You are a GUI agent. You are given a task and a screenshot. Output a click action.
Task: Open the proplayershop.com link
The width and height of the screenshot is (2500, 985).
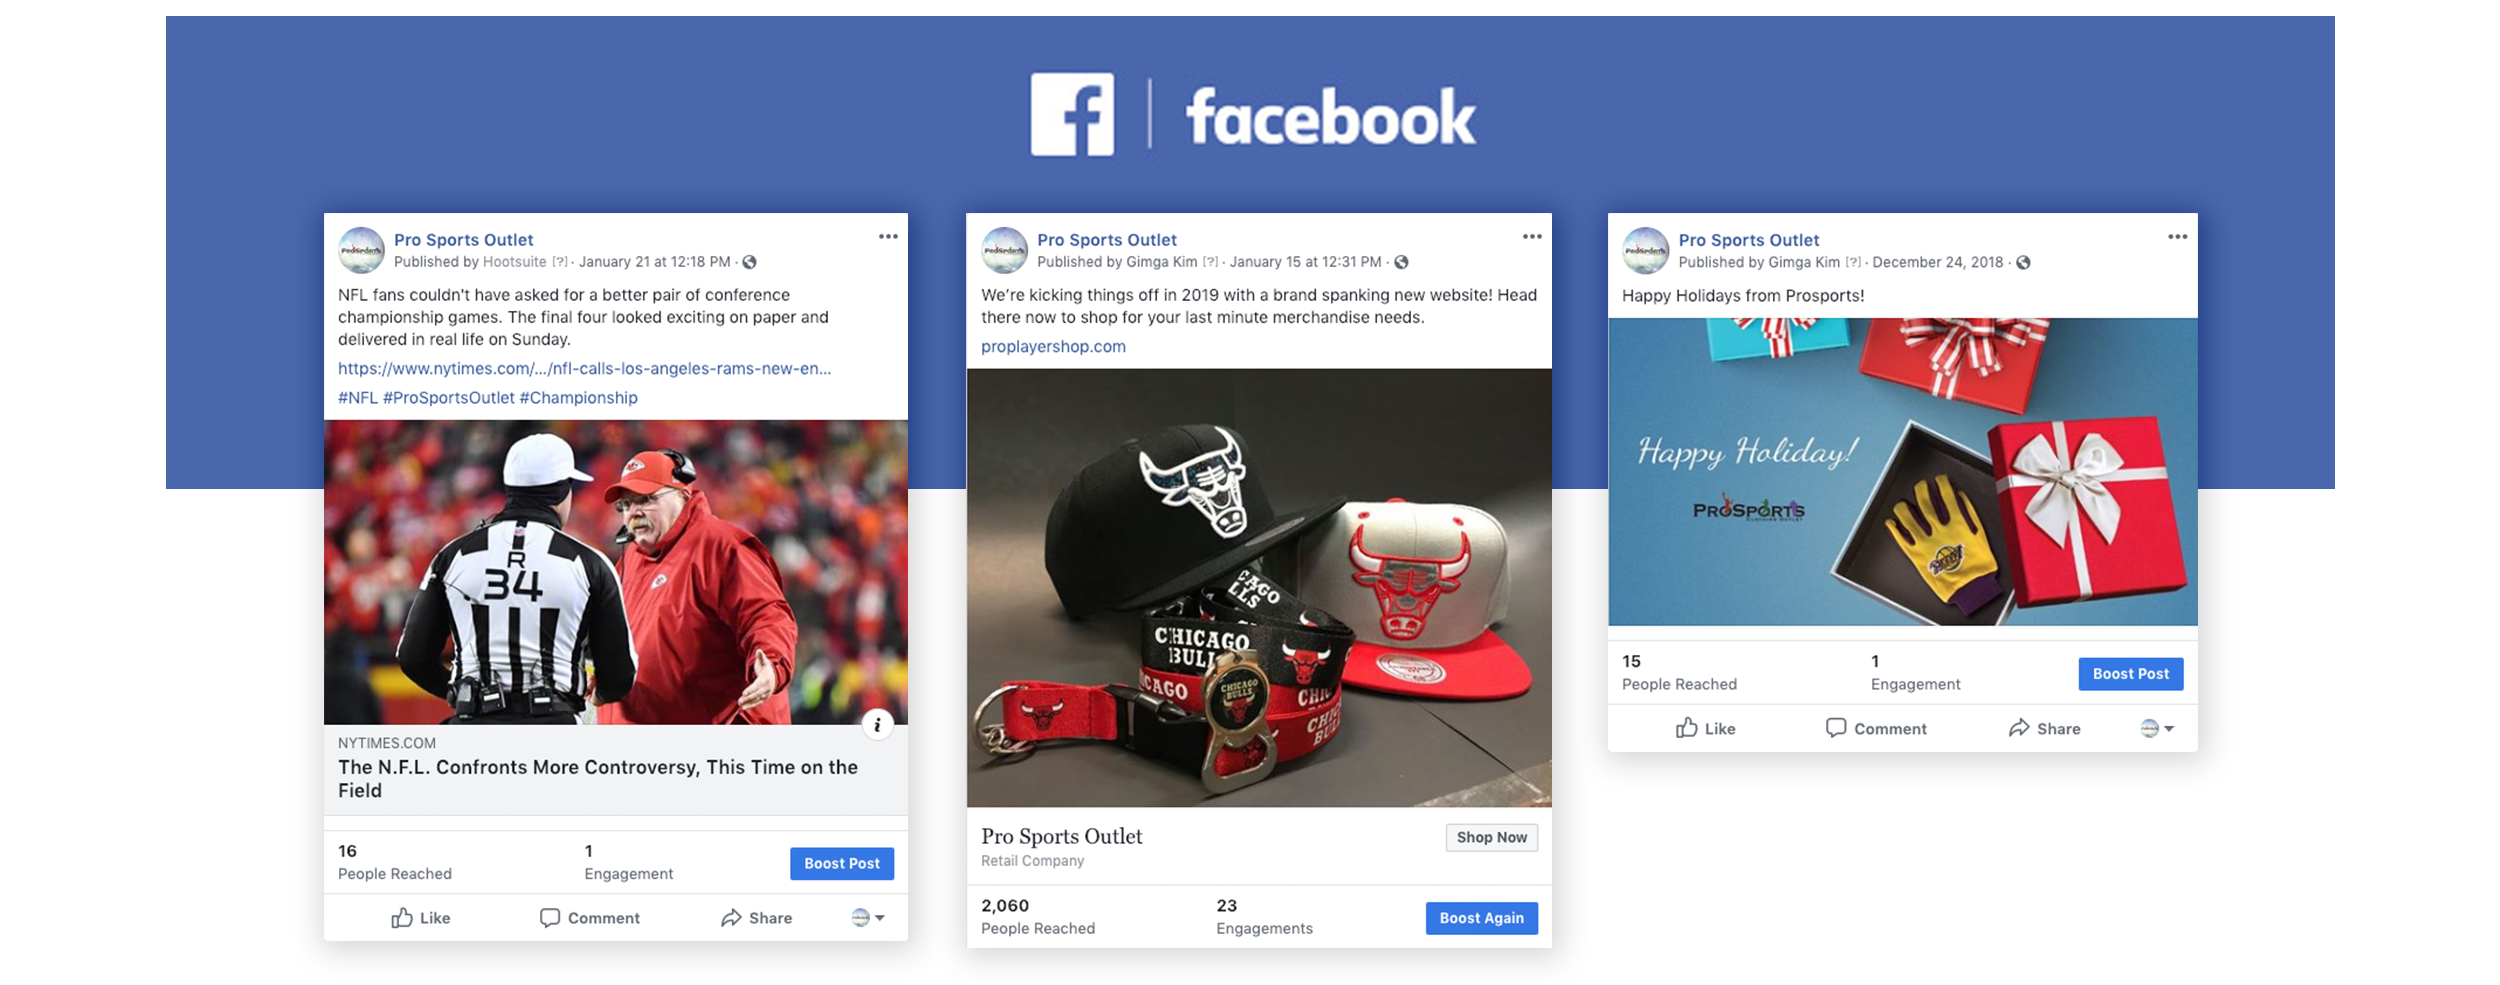[1053, 346]
